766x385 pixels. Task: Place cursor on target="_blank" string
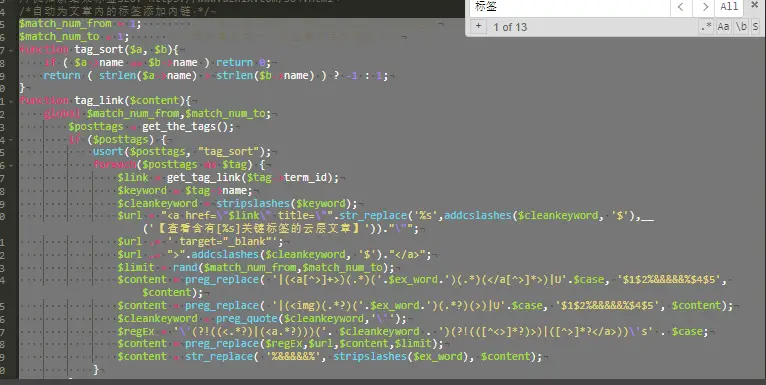pos(225,241)
